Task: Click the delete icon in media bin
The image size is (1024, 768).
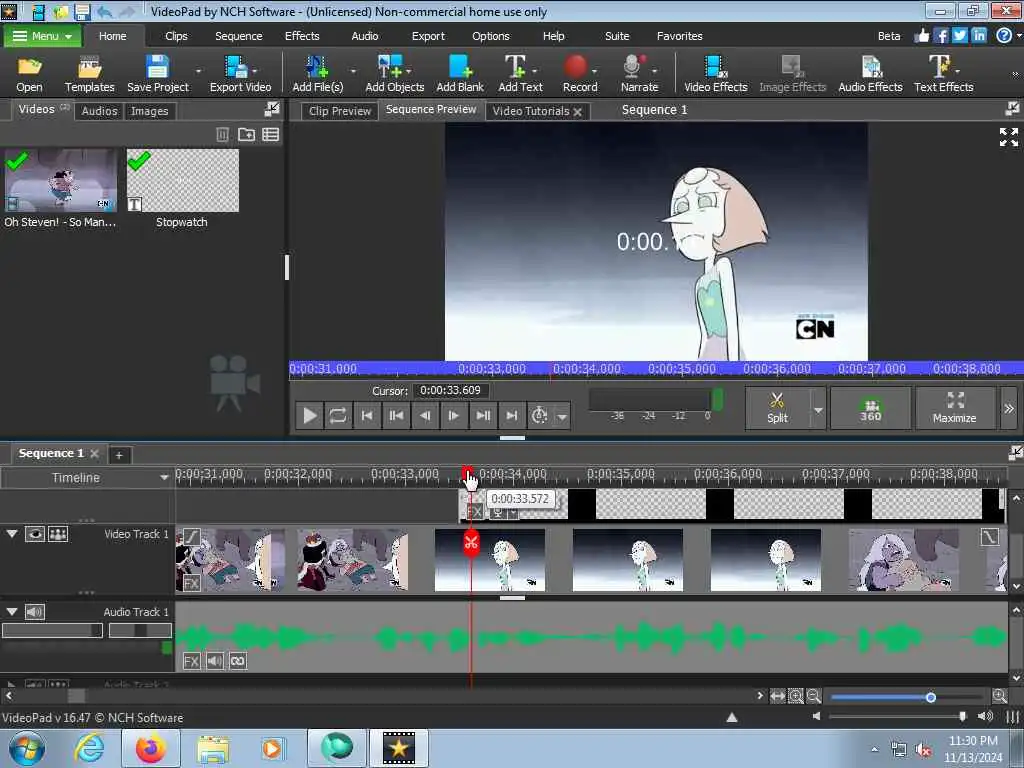Action: pos(222,135)
